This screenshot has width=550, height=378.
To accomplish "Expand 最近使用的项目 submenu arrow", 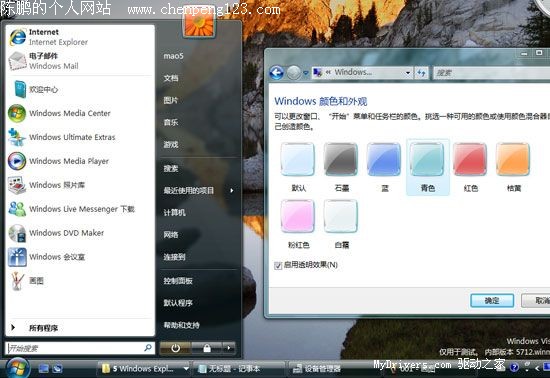I will (x=232, y=190).
